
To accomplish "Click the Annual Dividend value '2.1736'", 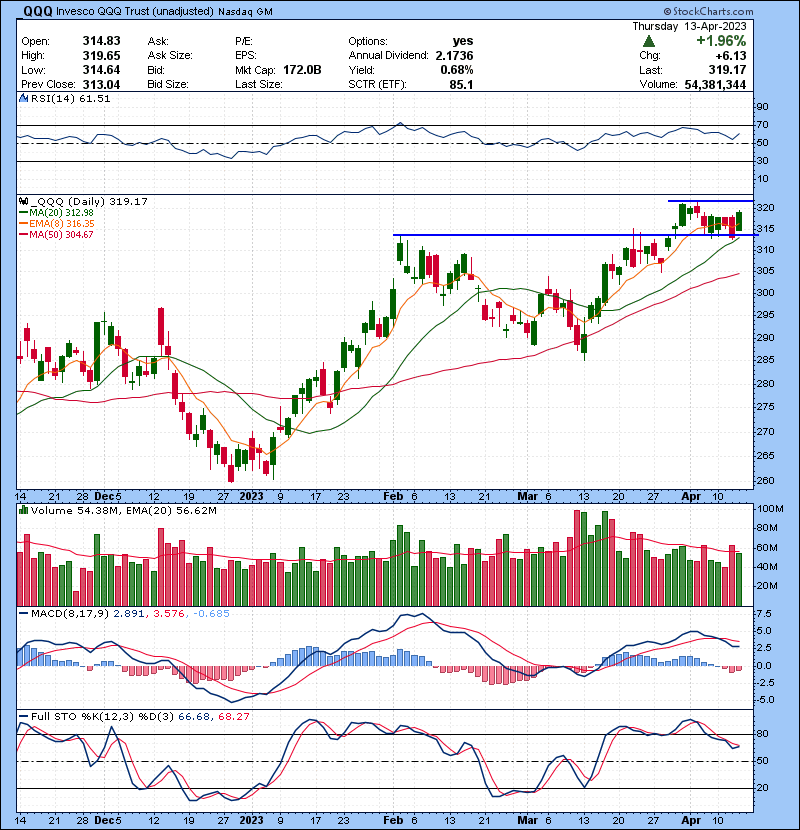I will tap(454, 56).
